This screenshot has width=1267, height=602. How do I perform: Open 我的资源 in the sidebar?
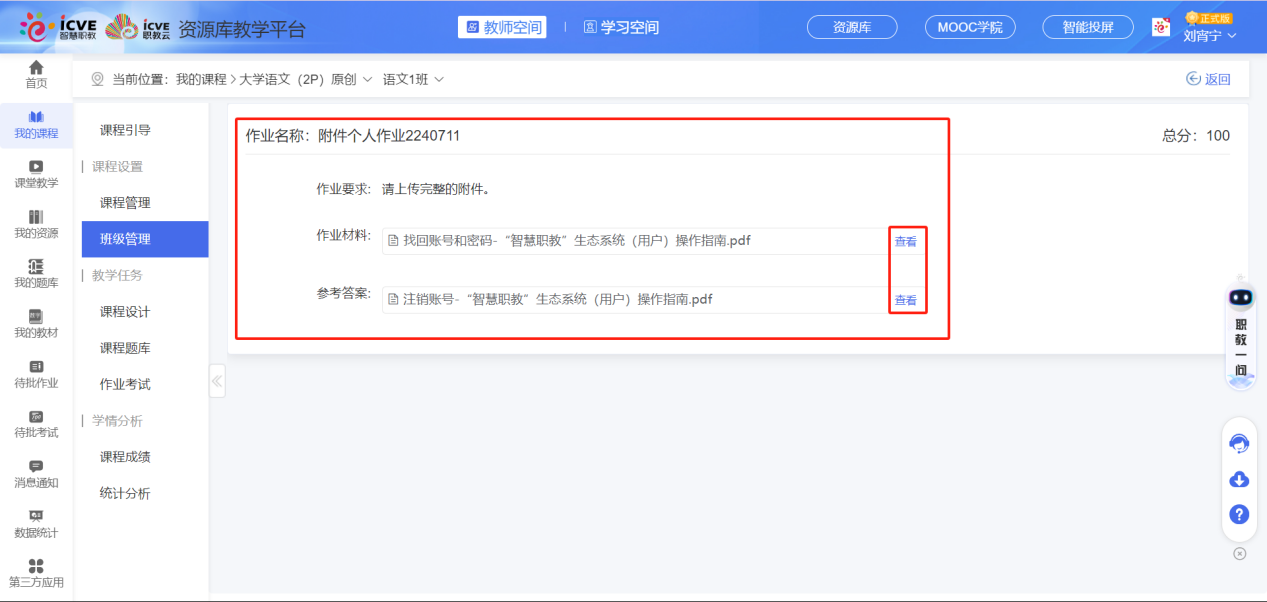coord(35,222)
